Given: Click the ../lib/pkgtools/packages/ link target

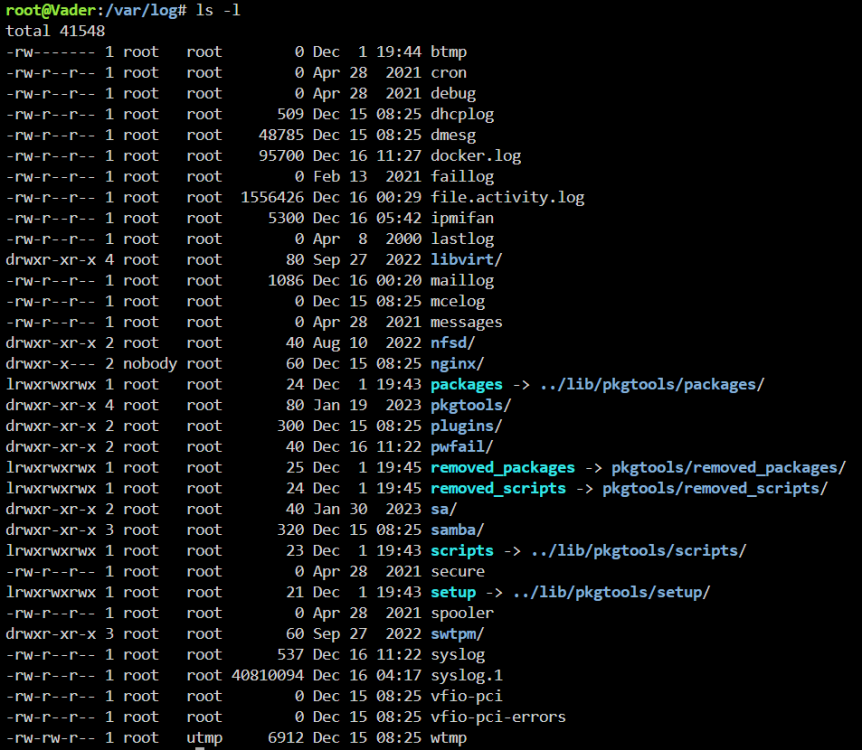Looking at the screenshot, I should tap(652, 385).
